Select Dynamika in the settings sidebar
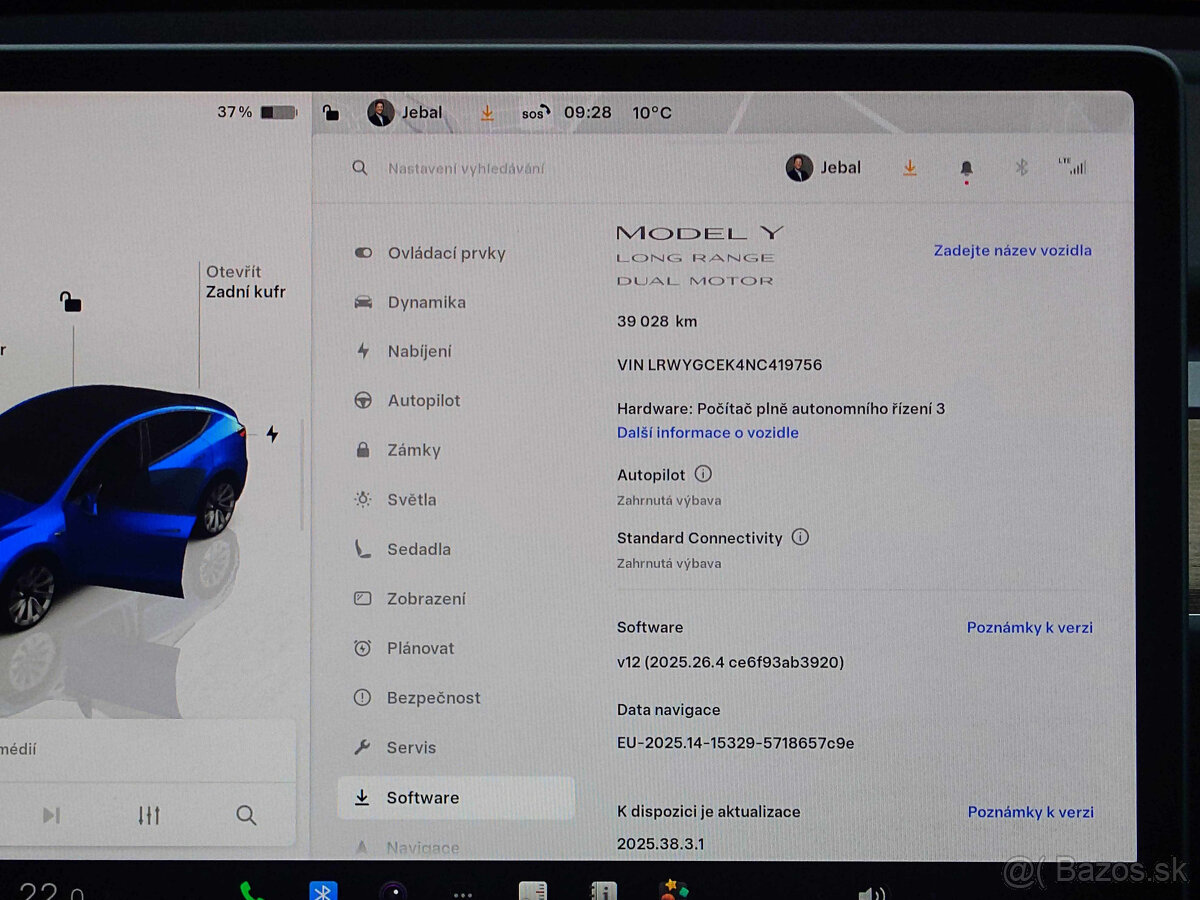Image resolution: width=1200 pixels, height=900 pixels. pyautogui.click(x=425, y=302)
